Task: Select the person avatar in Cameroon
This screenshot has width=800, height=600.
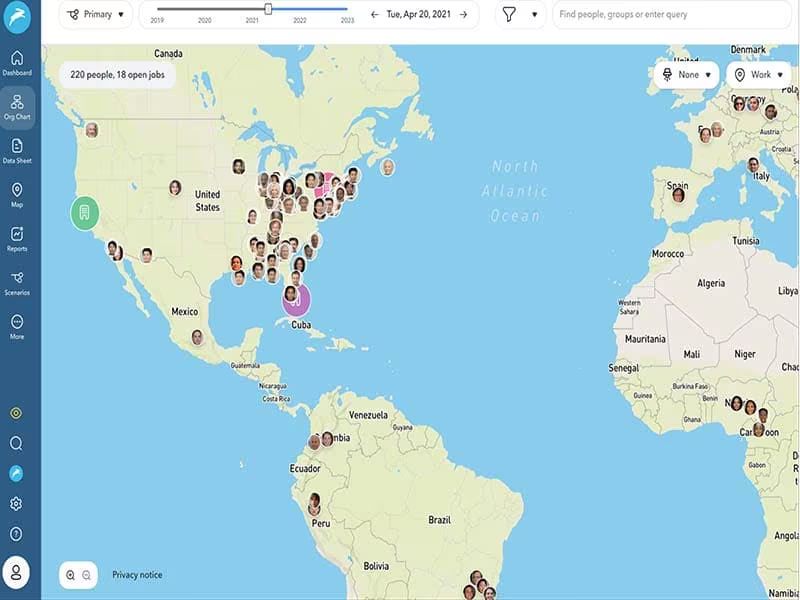Action: pos(759,430)
